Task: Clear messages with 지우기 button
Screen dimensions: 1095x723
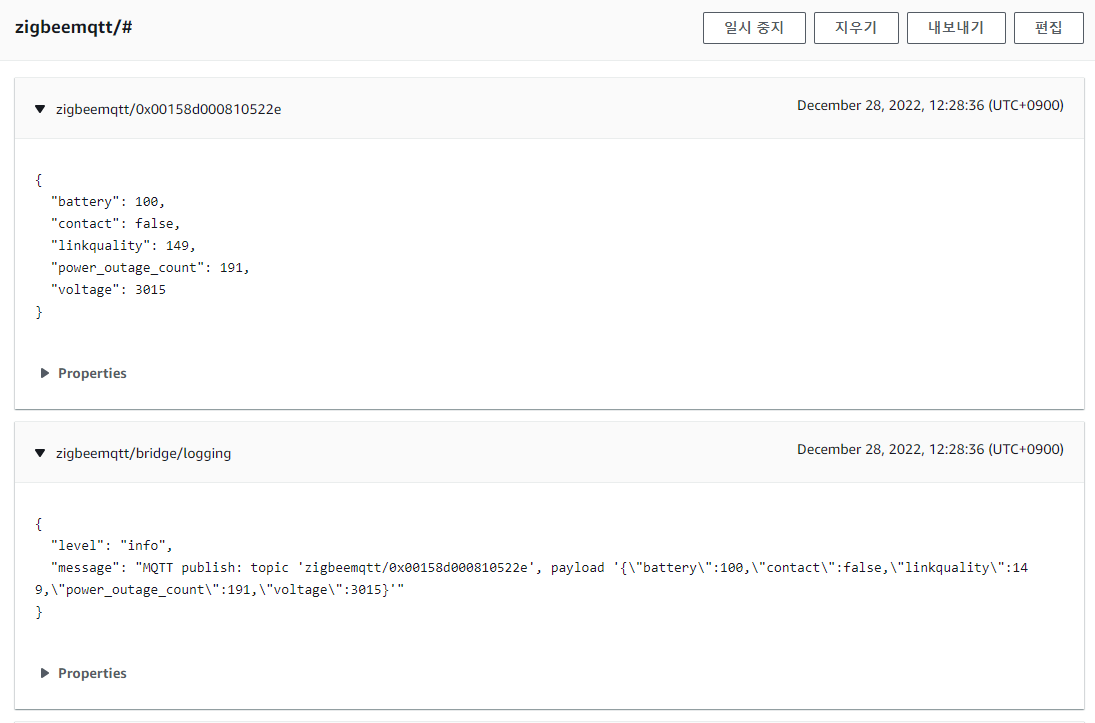Action: click(856, 28)
